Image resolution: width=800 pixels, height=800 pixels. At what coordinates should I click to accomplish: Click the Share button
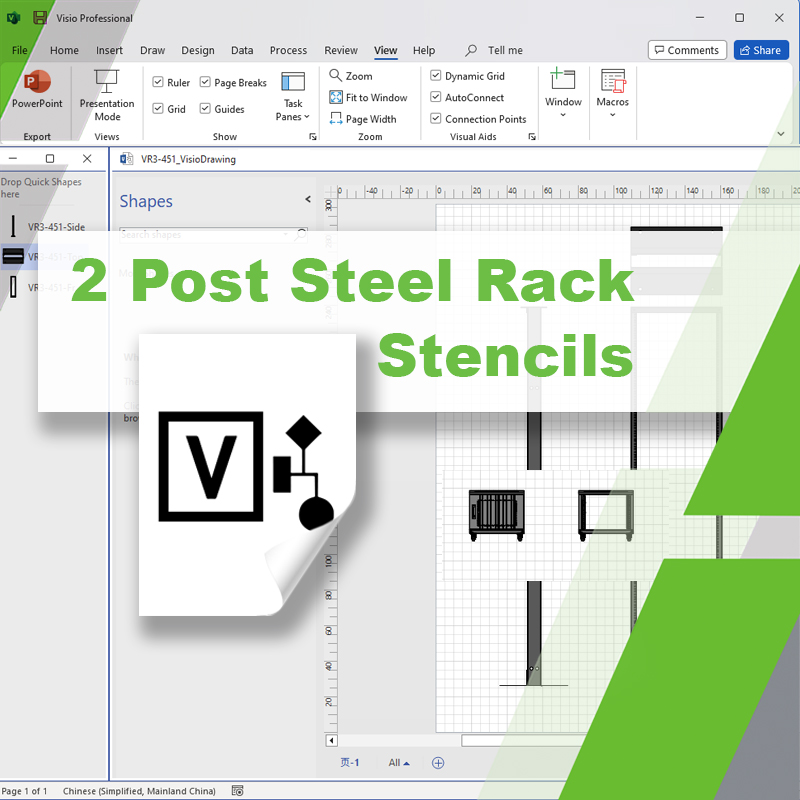click(x=759, y=49)
